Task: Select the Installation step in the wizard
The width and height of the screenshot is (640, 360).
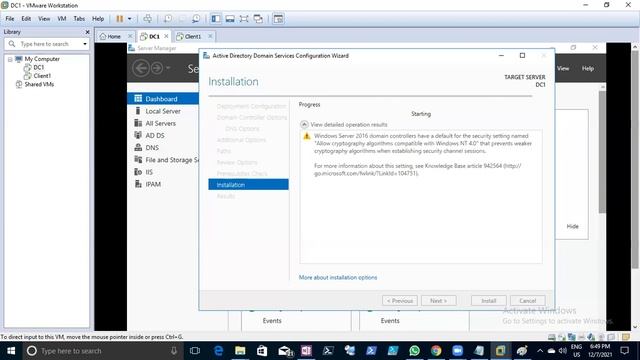Action: [248, 185]
